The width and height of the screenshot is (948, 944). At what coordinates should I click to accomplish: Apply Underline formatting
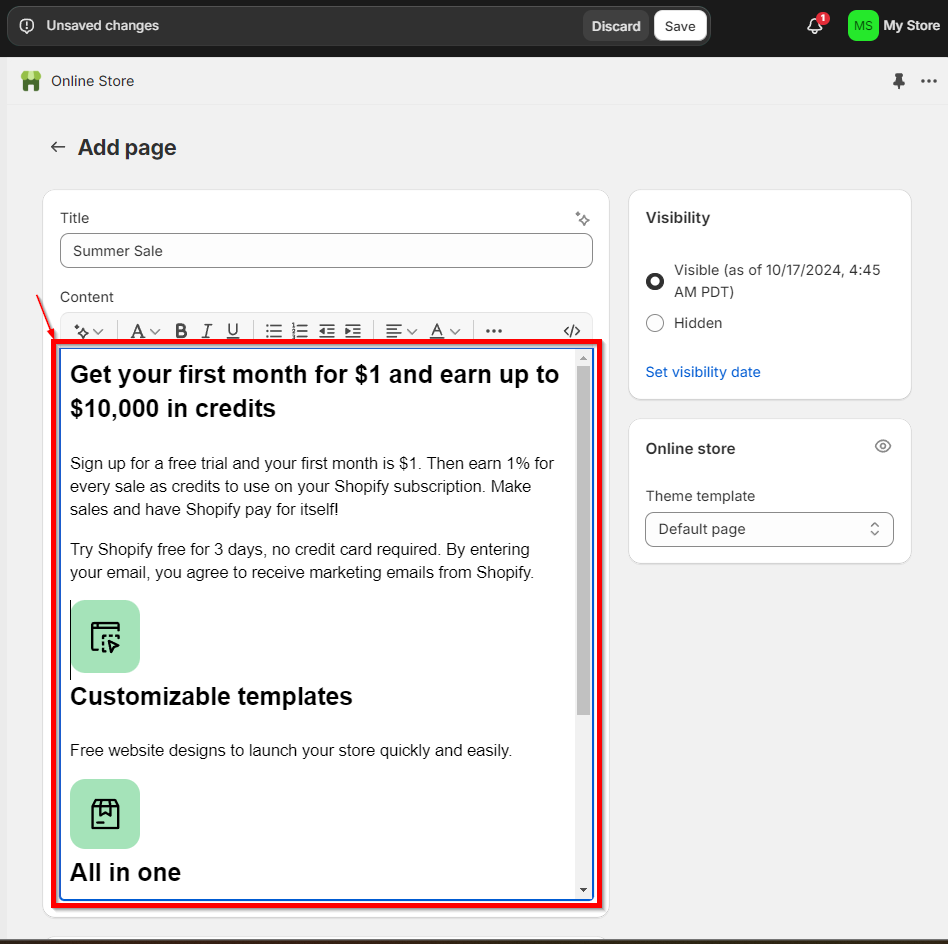pyautogui.click(x=233, y=331)
